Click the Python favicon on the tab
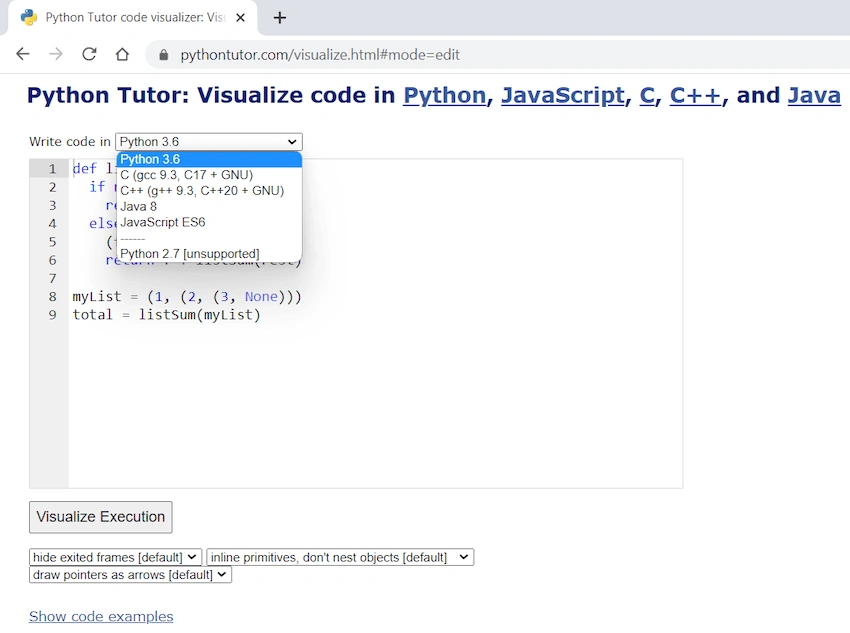 pyautogui.click(x=29, y=17)
